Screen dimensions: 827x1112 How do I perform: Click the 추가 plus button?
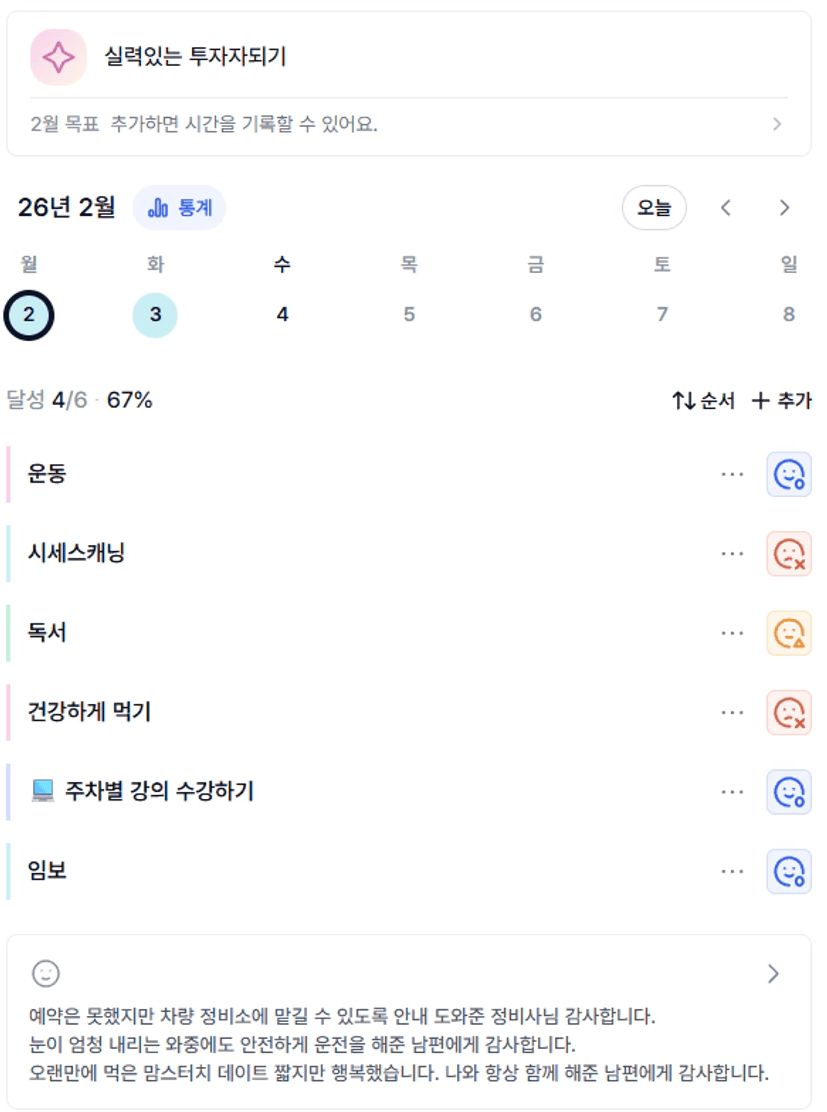(x=782, y=401)
